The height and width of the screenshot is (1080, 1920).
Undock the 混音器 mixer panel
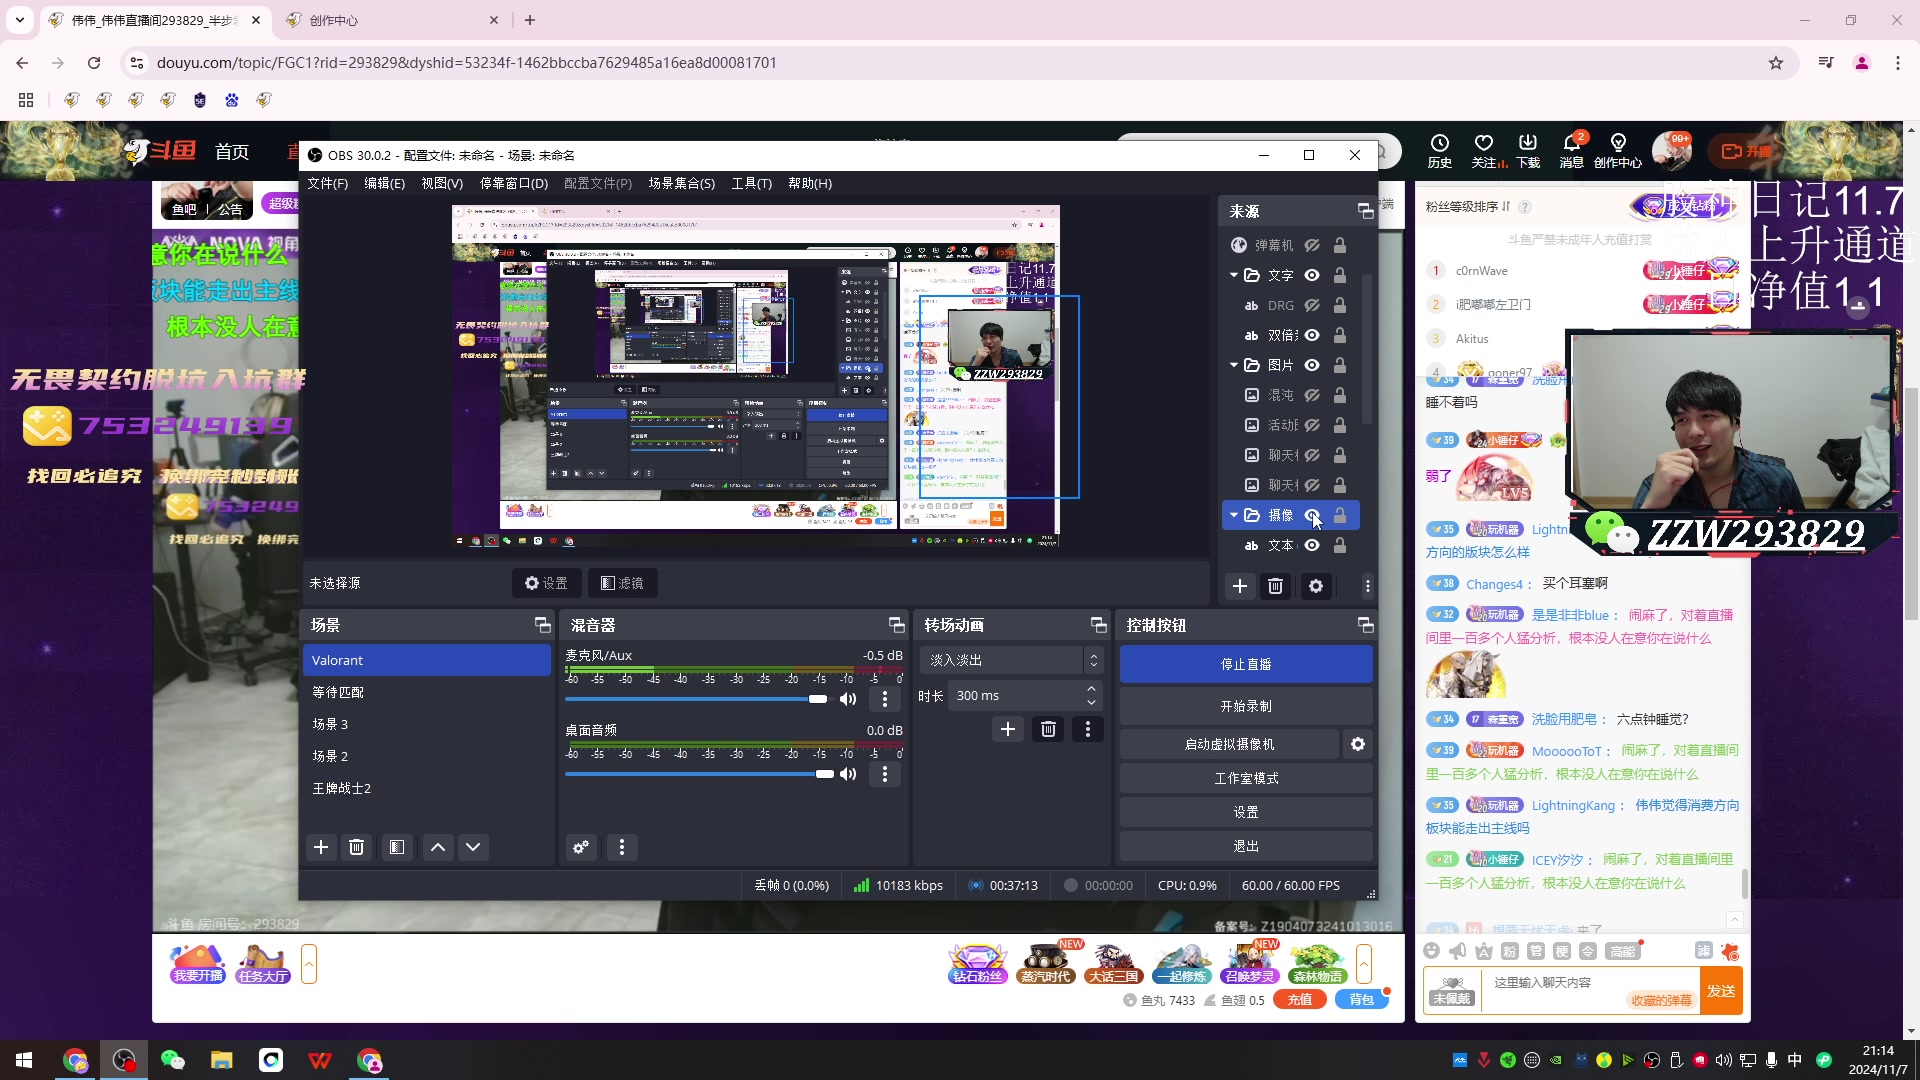897,625
